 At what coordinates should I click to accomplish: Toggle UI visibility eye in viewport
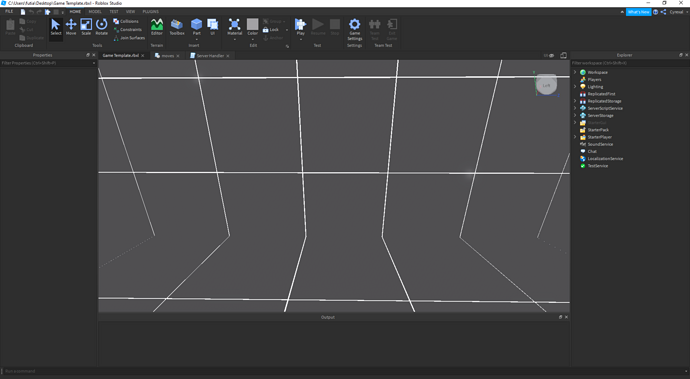[x=551, y=55]
